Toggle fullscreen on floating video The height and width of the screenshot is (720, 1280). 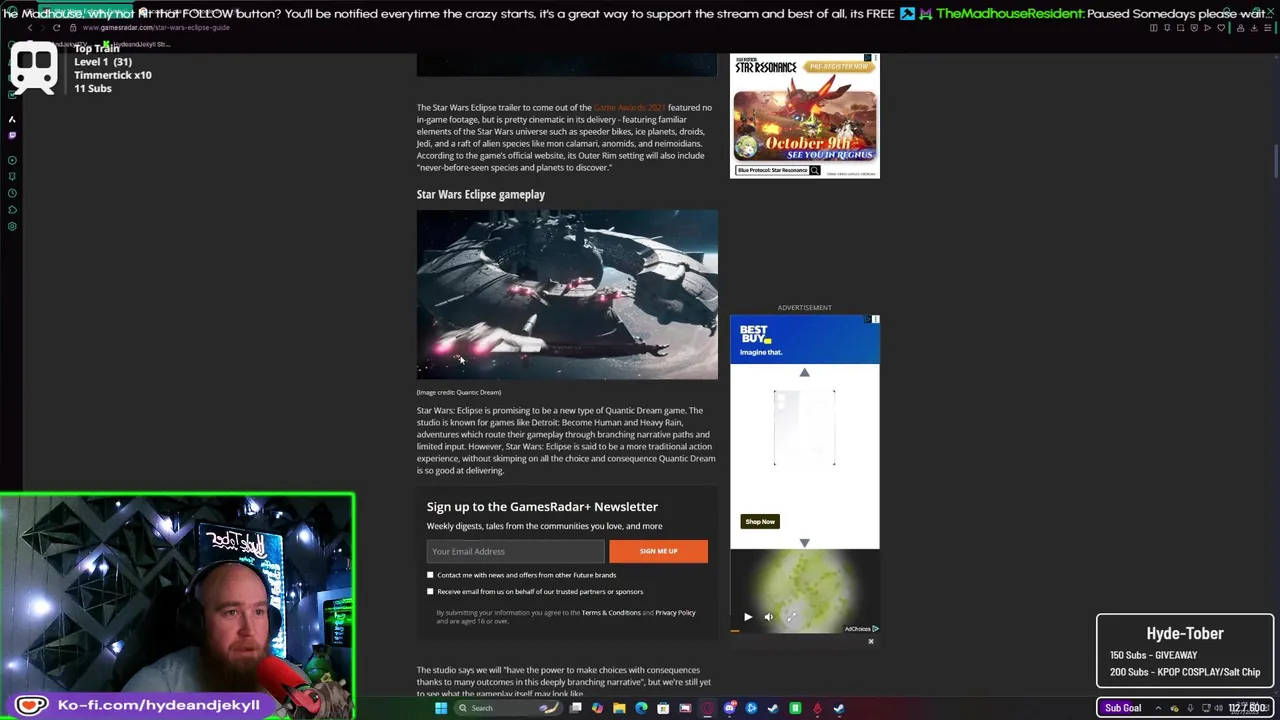click(x=790, y=617)
